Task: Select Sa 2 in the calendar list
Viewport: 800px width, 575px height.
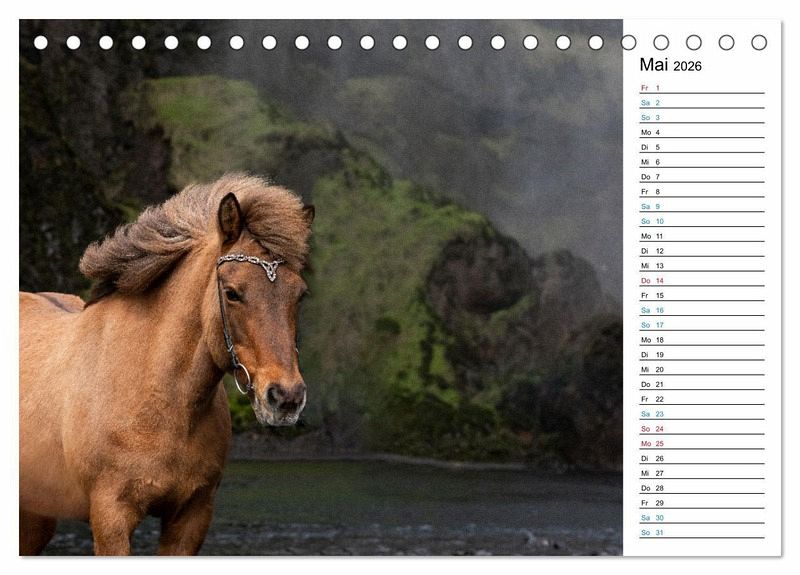Action: point(701,103)
